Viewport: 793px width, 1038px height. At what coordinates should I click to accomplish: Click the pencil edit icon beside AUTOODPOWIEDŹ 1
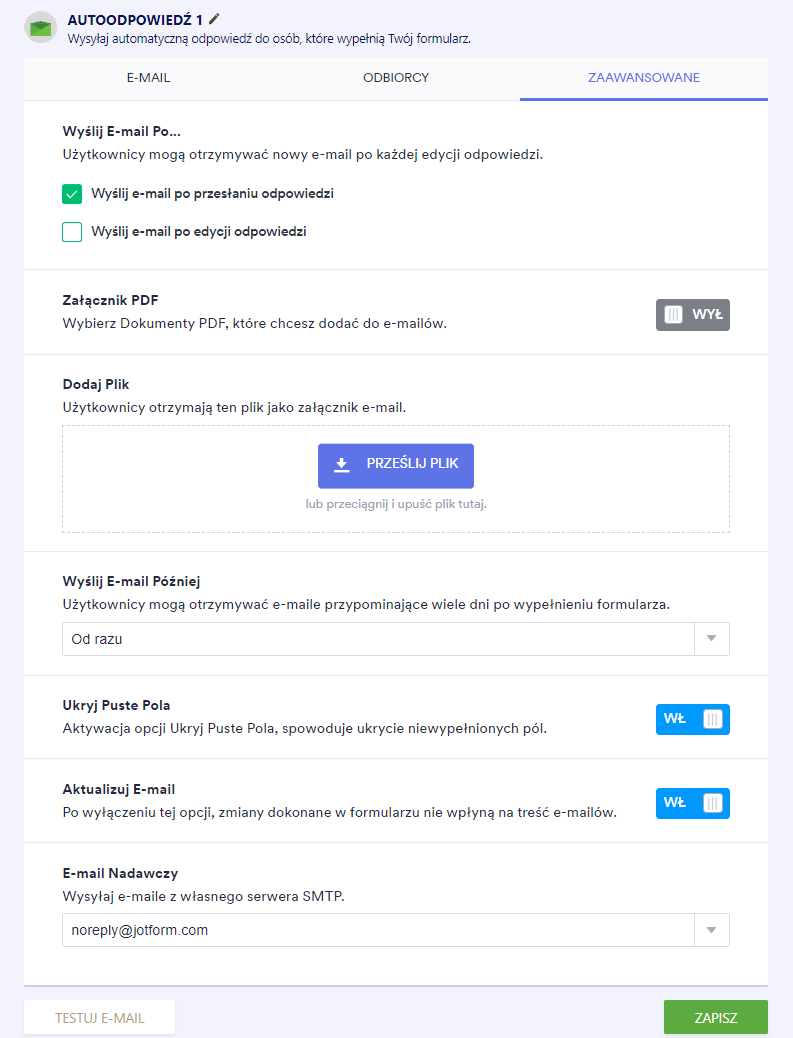tap(215, 19)
